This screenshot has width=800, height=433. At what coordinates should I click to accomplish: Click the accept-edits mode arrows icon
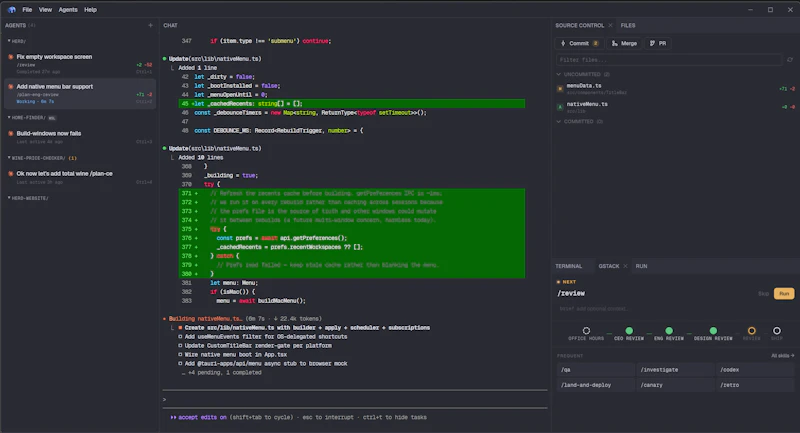tap(173, 417)
